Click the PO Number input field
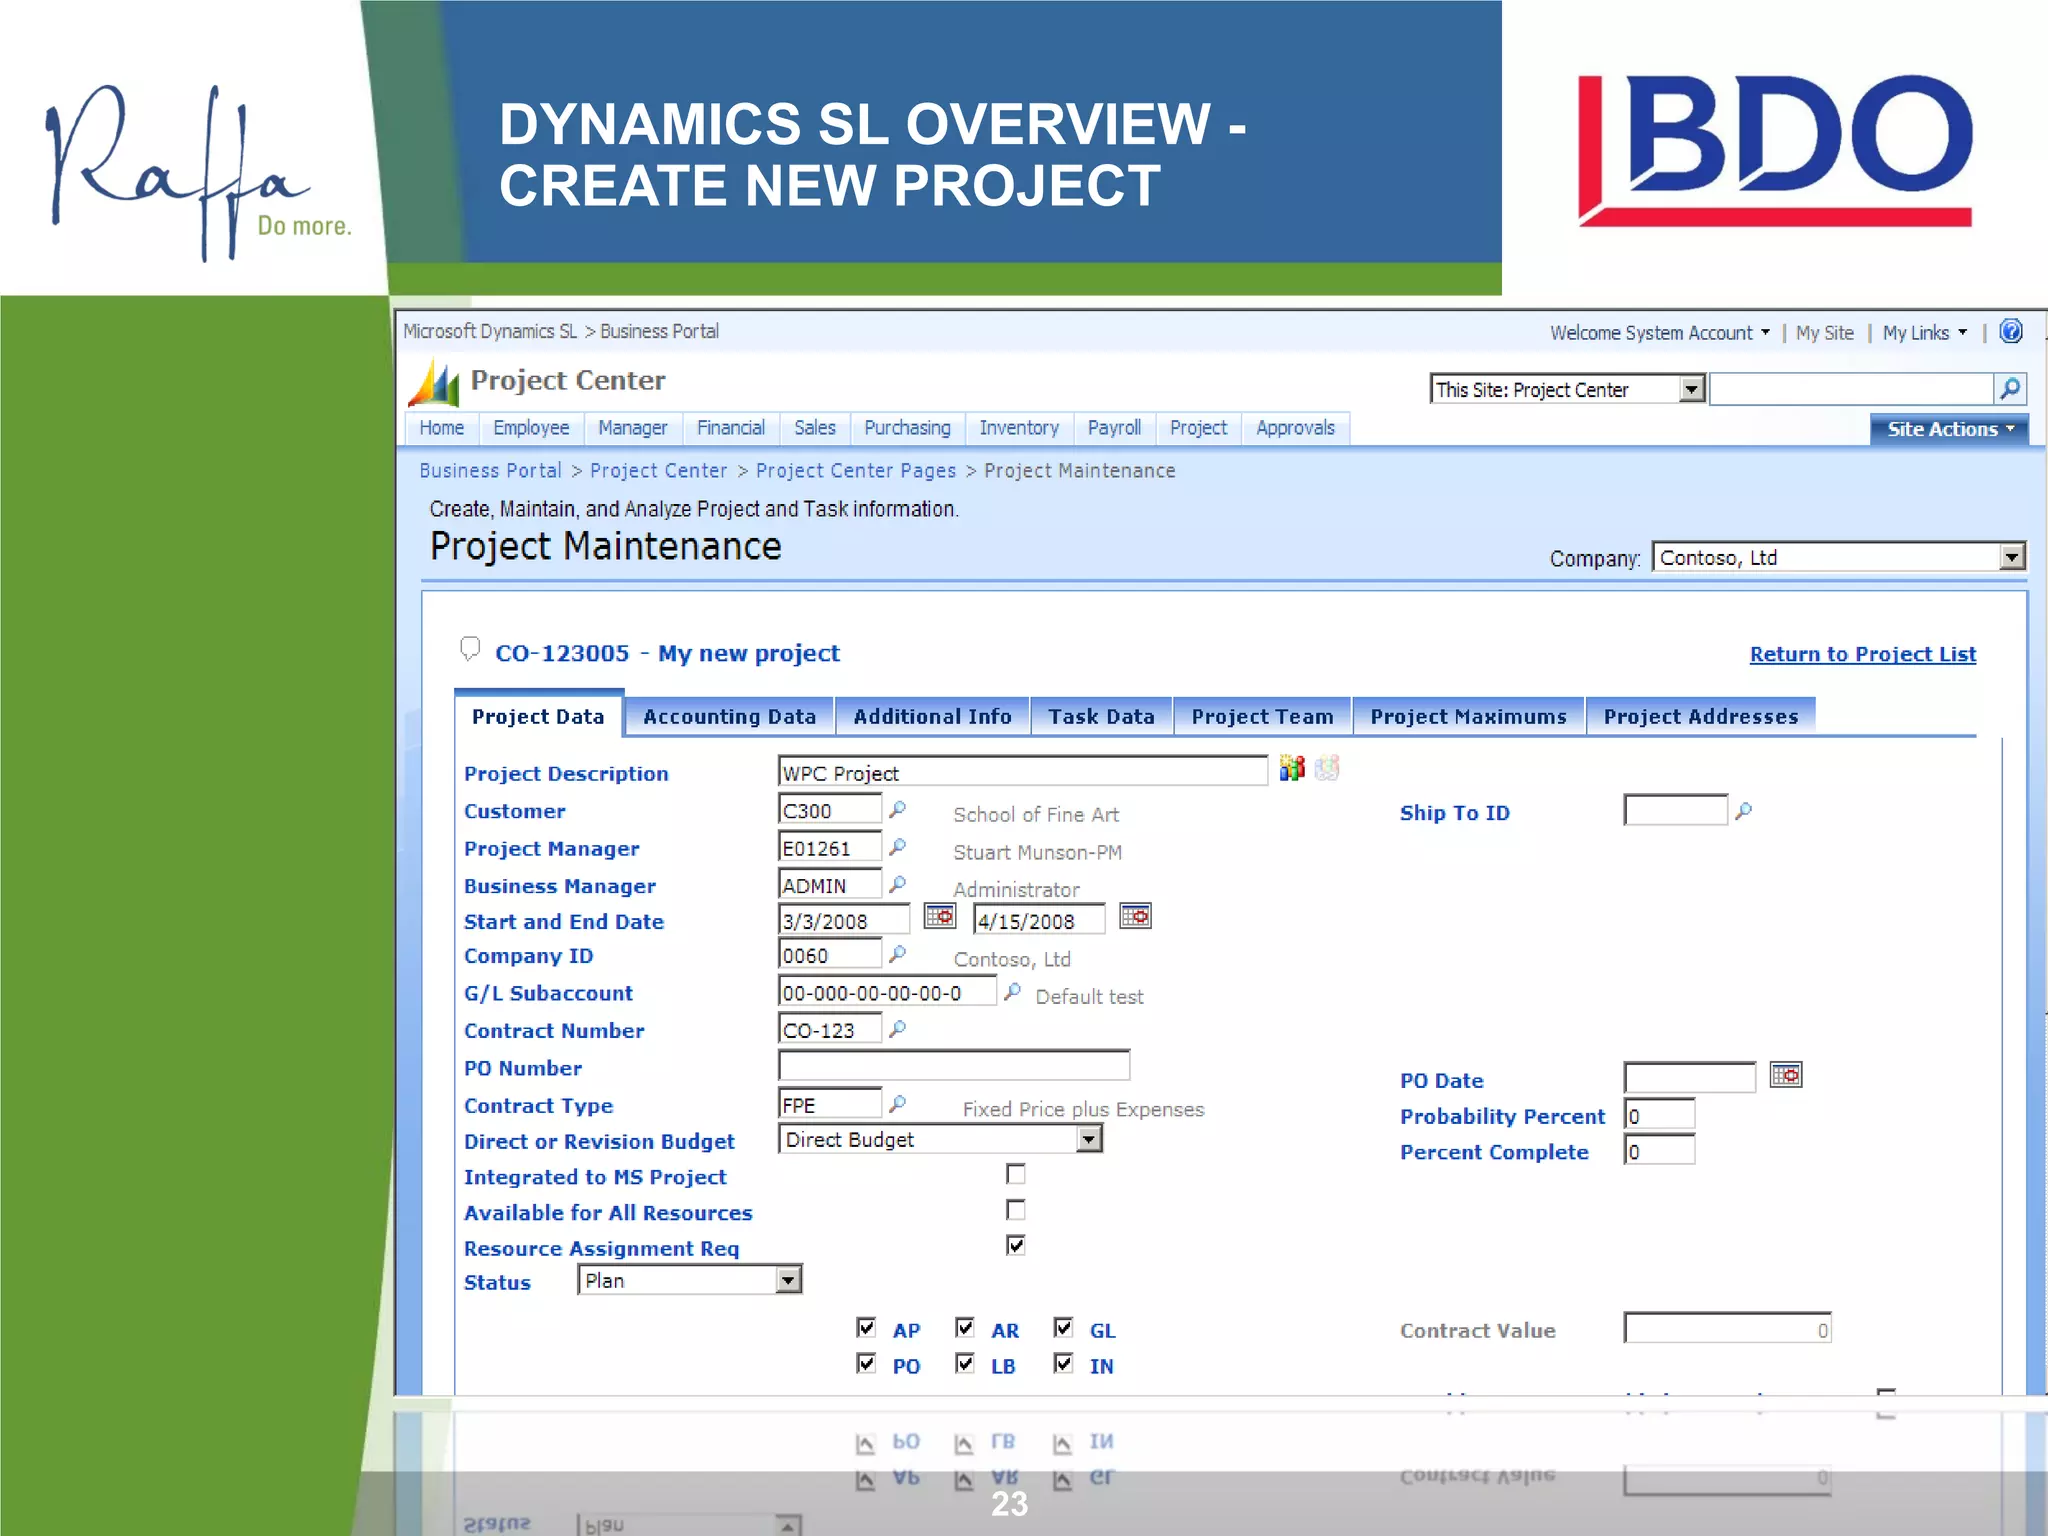 [954, 1065]
